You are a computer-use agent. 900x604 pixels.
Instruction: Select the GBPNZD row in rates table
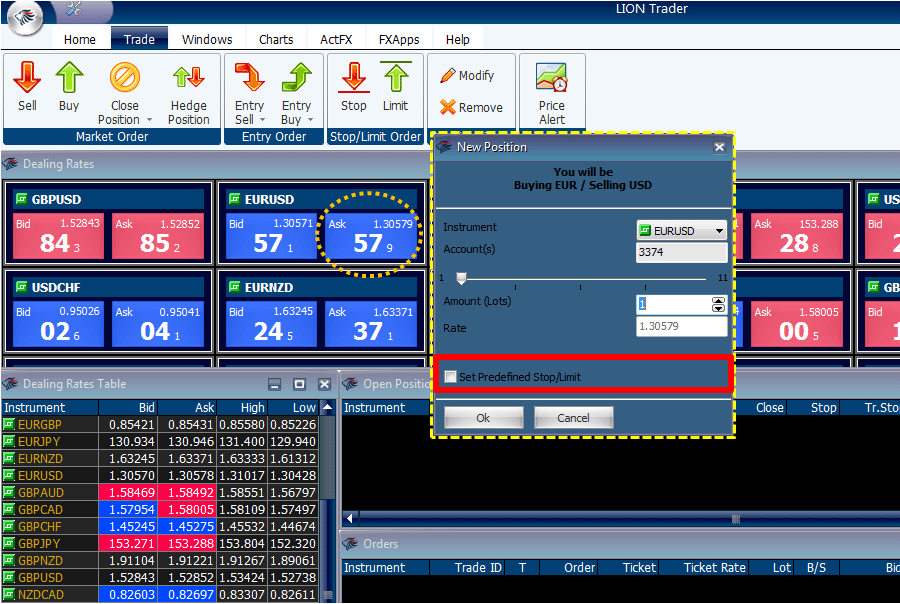160,560
